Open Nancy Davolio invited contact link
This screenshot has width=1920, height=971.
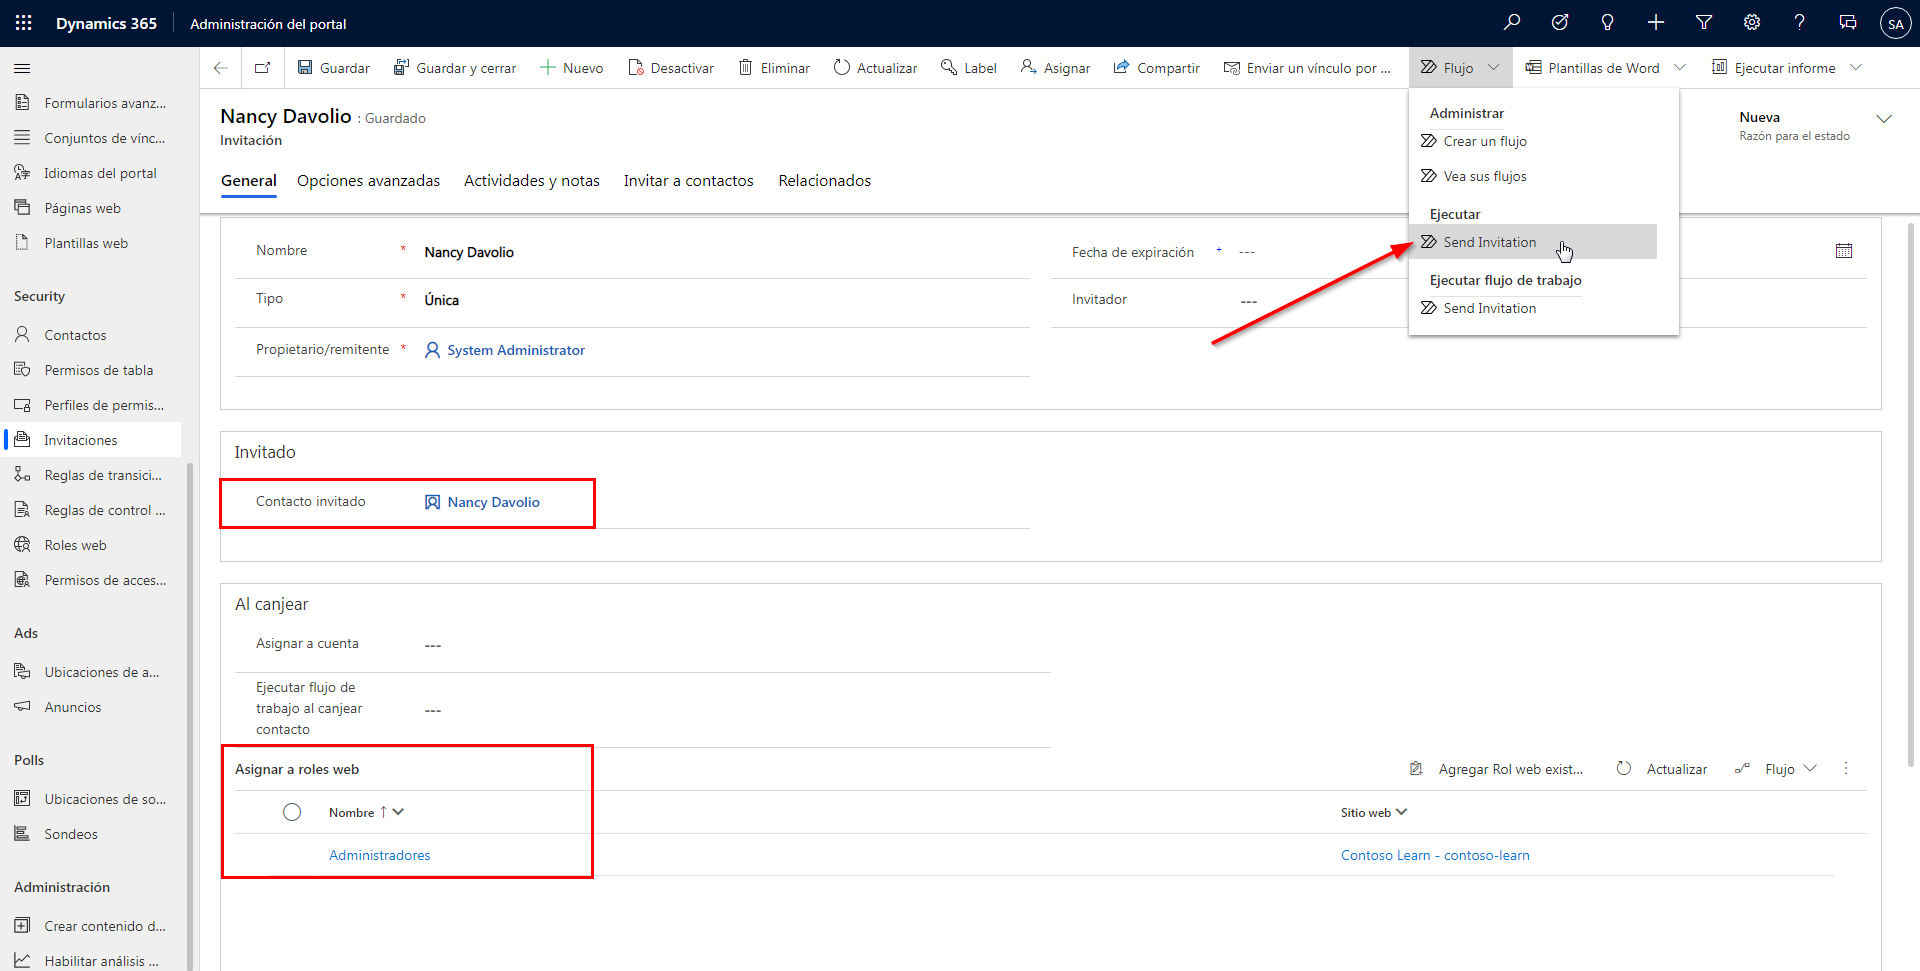[493, 502]
